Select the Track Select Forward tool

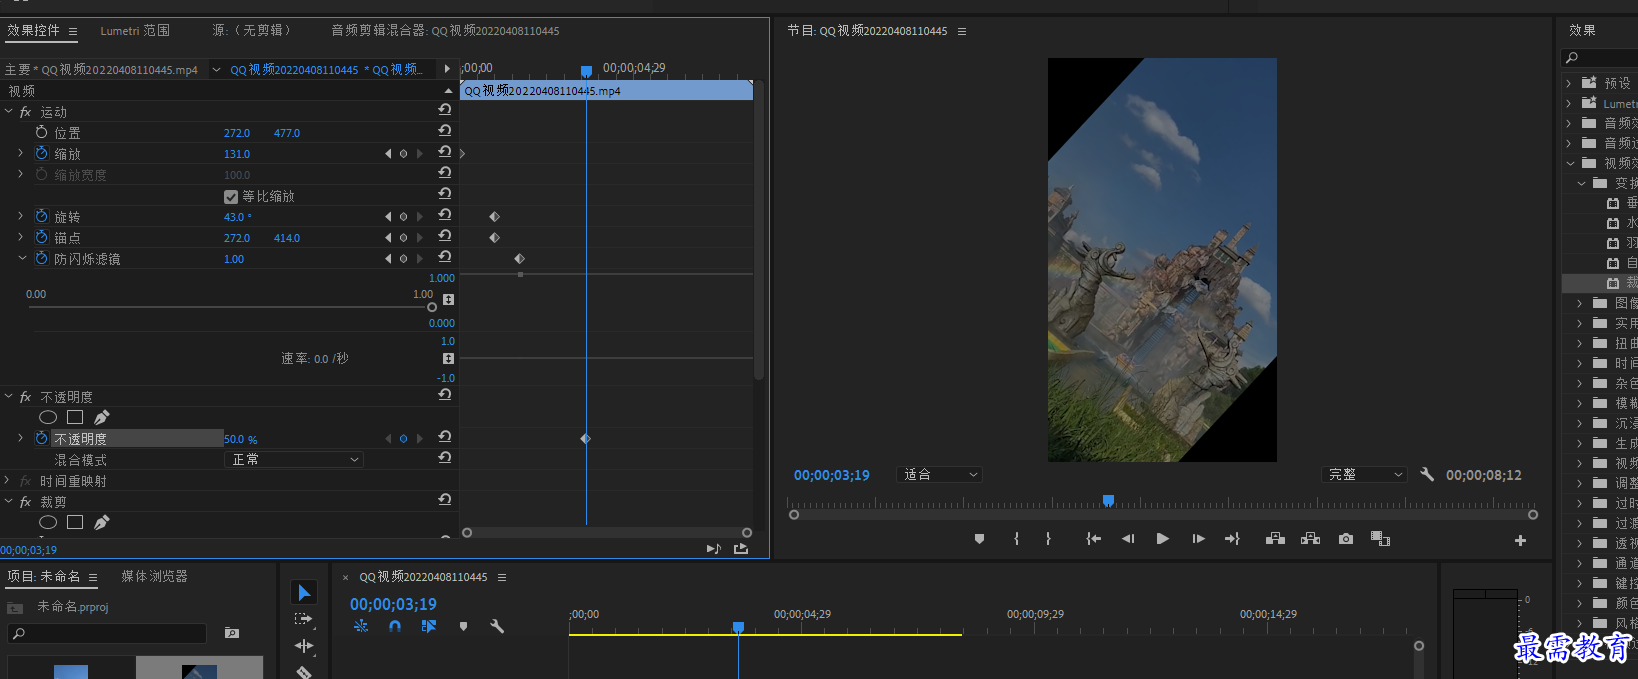point(304,619)
